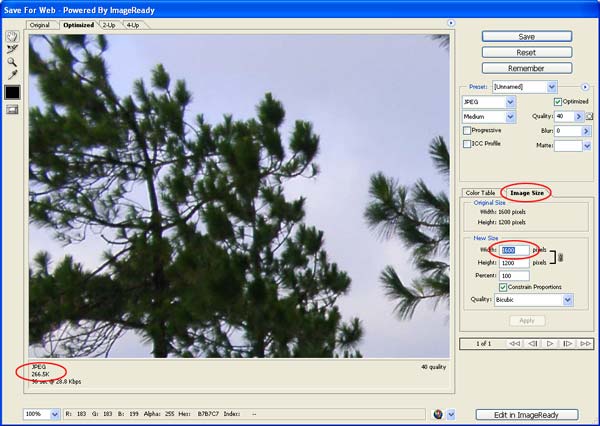This screenshot has height=426, width=600.
Task: Switch to the Color Table tab
Action: (x=480, y=192)
